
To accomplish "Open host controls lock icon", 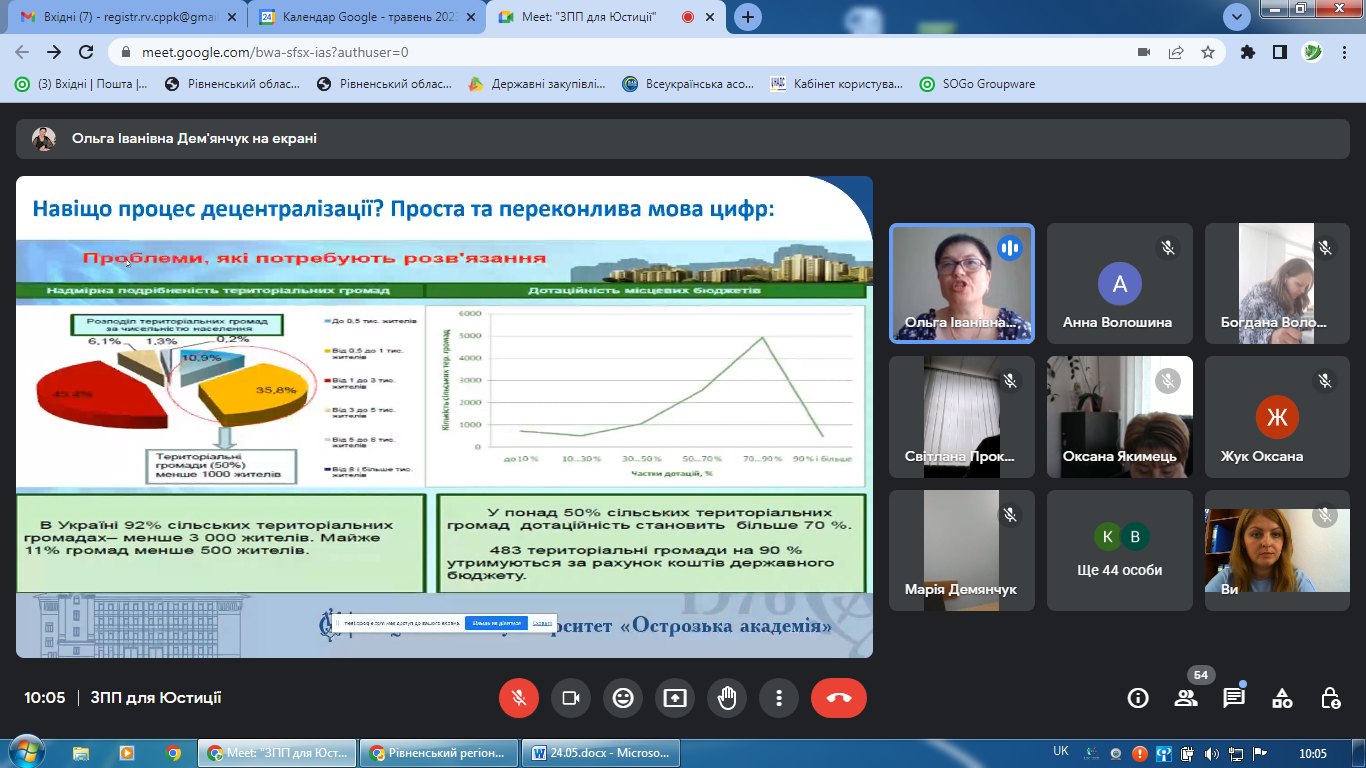I will [x=1330, y=698].
